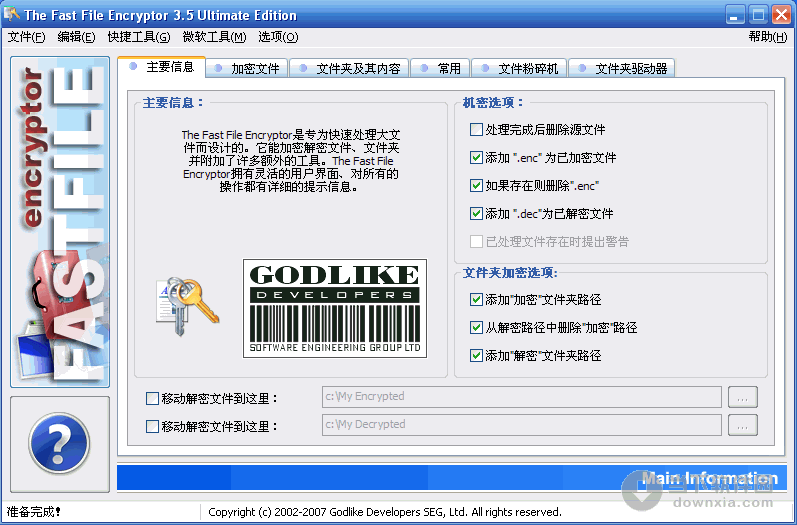The width and height of the screenshot is (797, 525).
Task: Open the 快捷工具(G) menu
Action: [x=139, y=37]
